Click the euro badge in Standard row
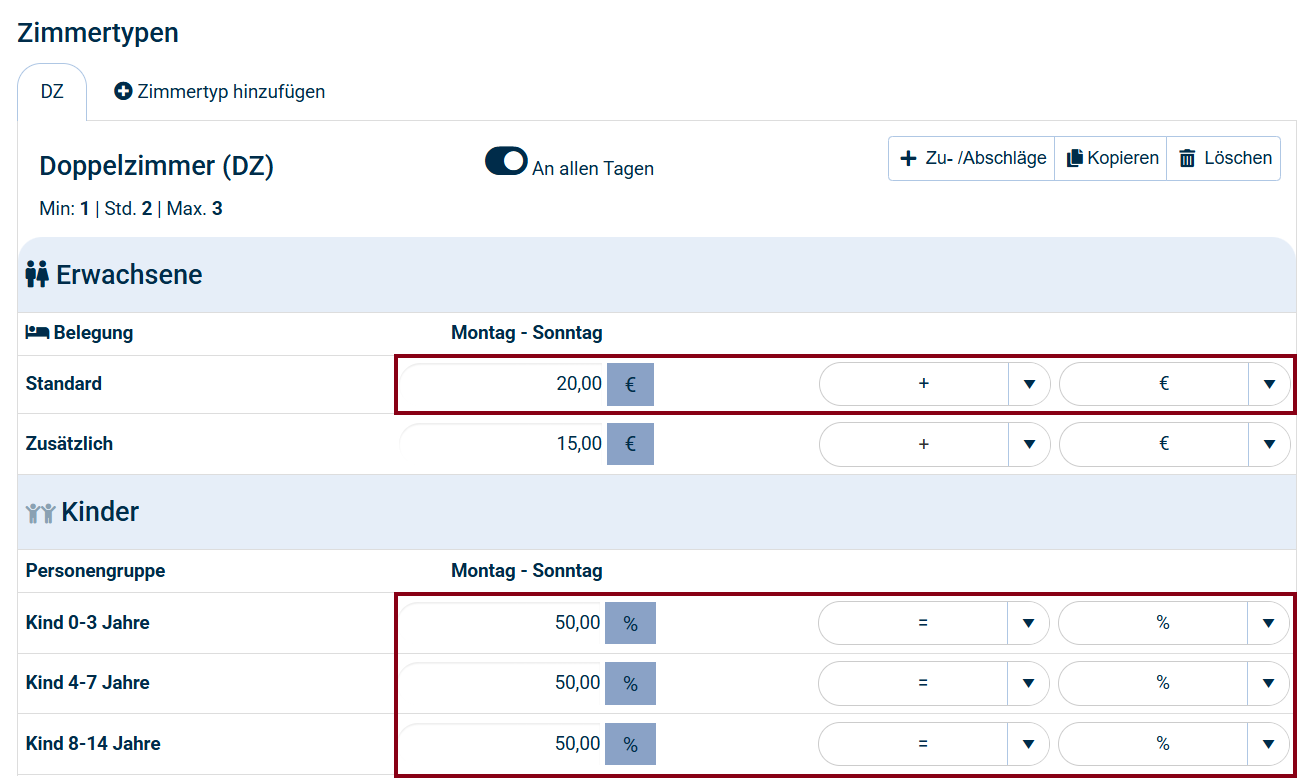Screen dimensions: 1316x781 pyautogui.click(x=630, y=384)
